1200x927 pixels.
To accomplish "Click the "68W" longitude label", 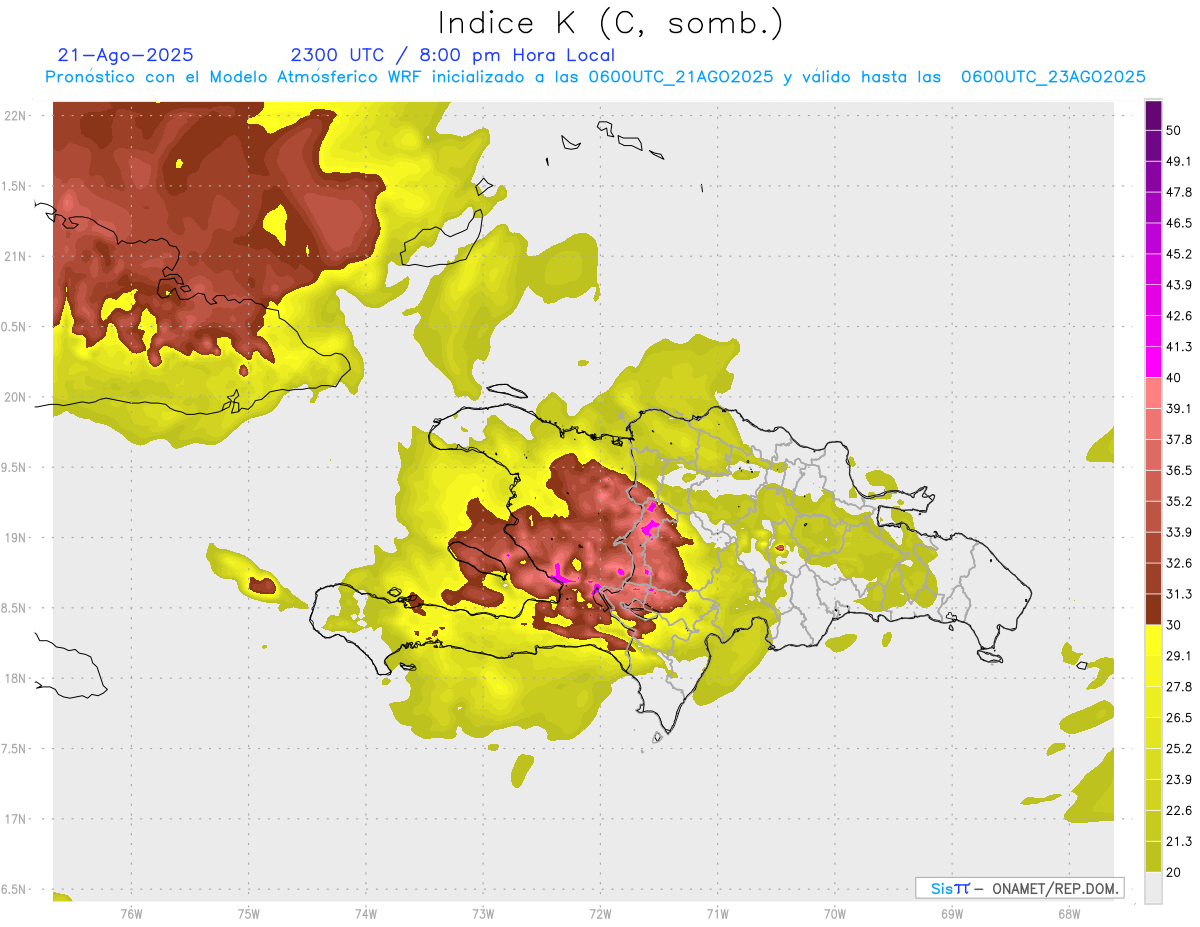I will 1068,913.
